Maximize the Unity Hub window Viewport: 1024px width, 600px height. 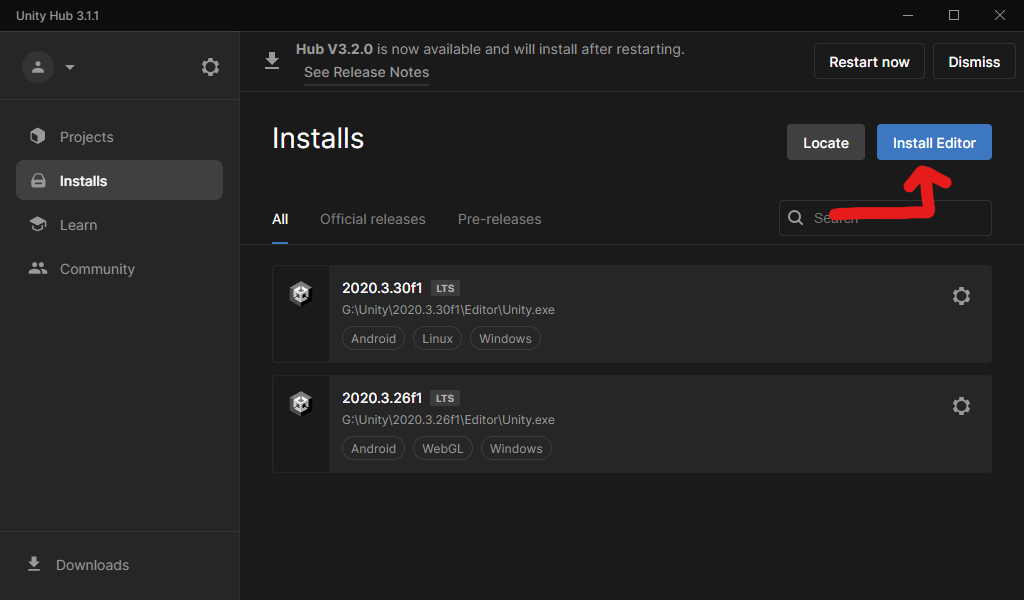[953, 15]
